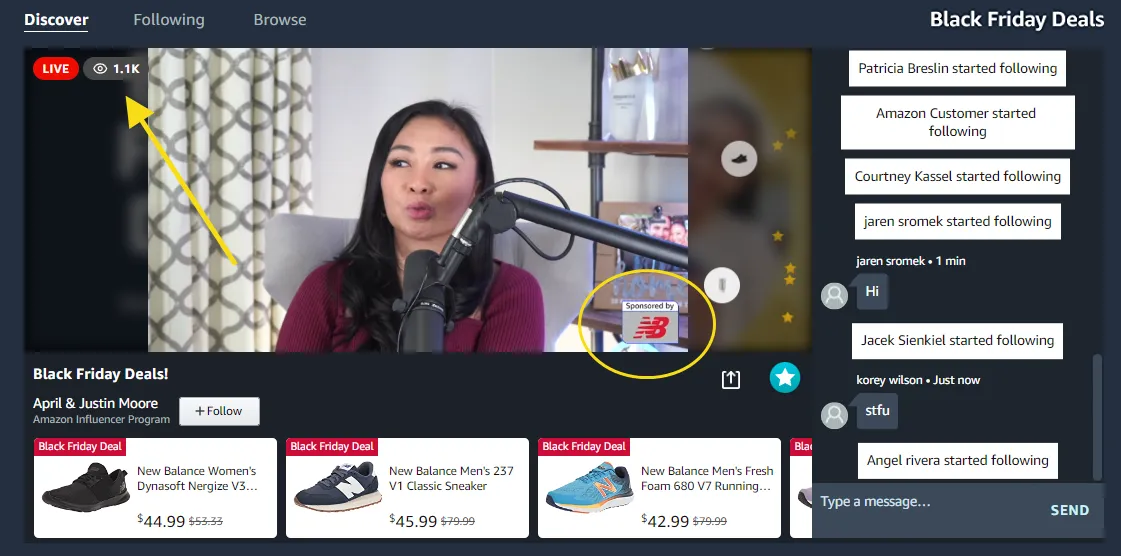The width and height of the screenshot is (1121, 556).
Task: Click the teal star icon
Action: click(784, 377)
